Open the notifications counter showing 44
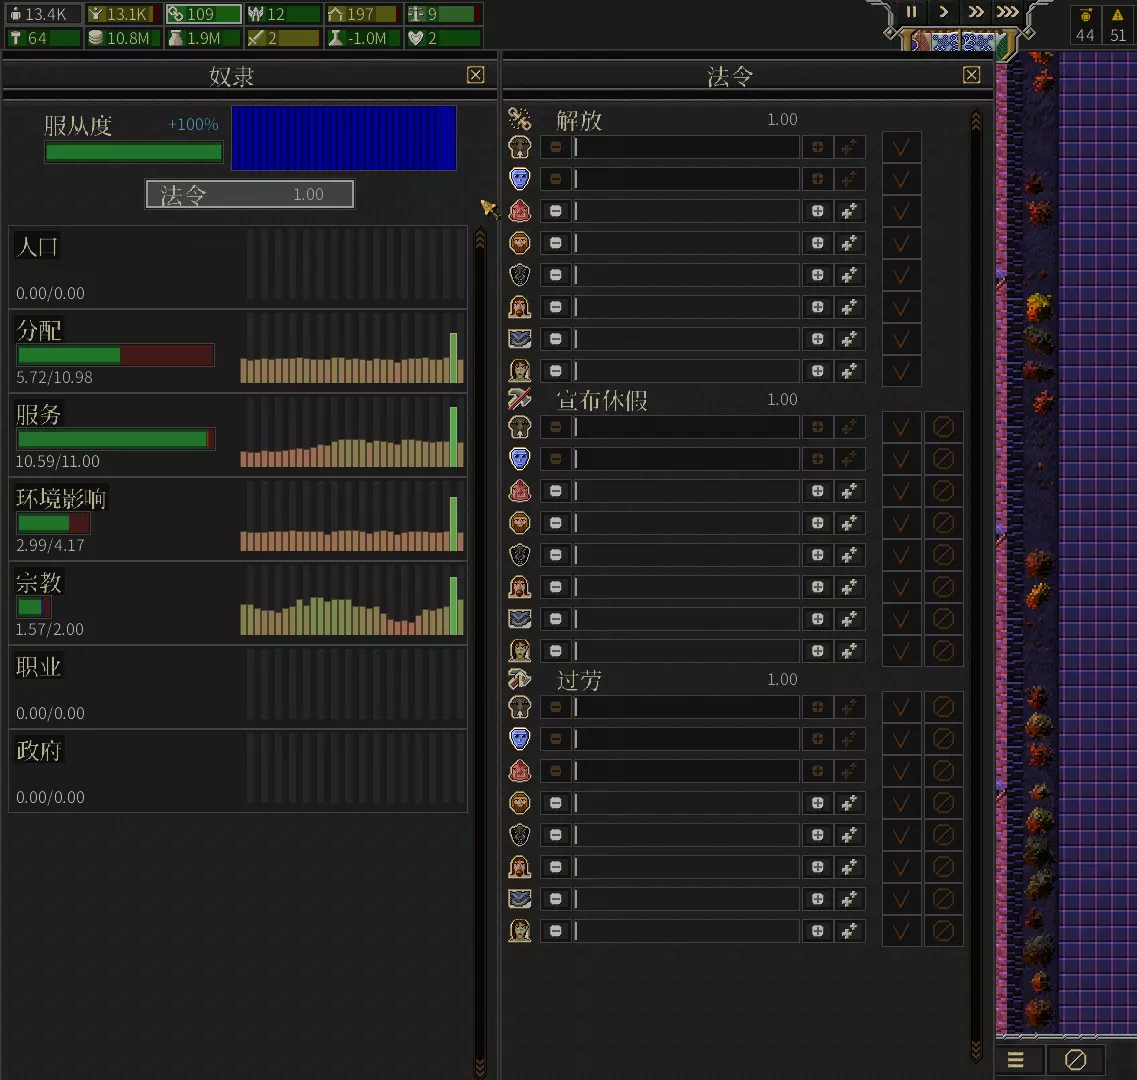 (x=1085, y=25)
